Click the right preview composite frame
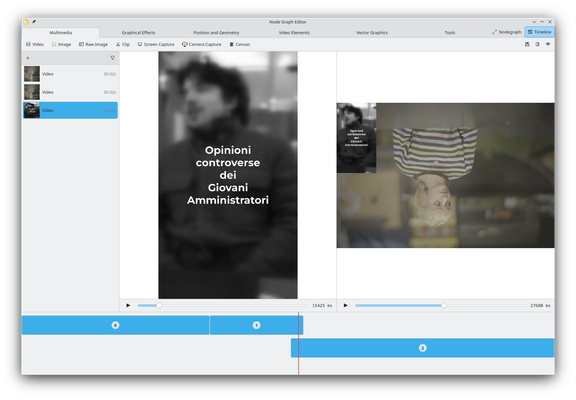The height and width of the screenshot is (400, 576). pyautogui.click(x=446, y=175)
